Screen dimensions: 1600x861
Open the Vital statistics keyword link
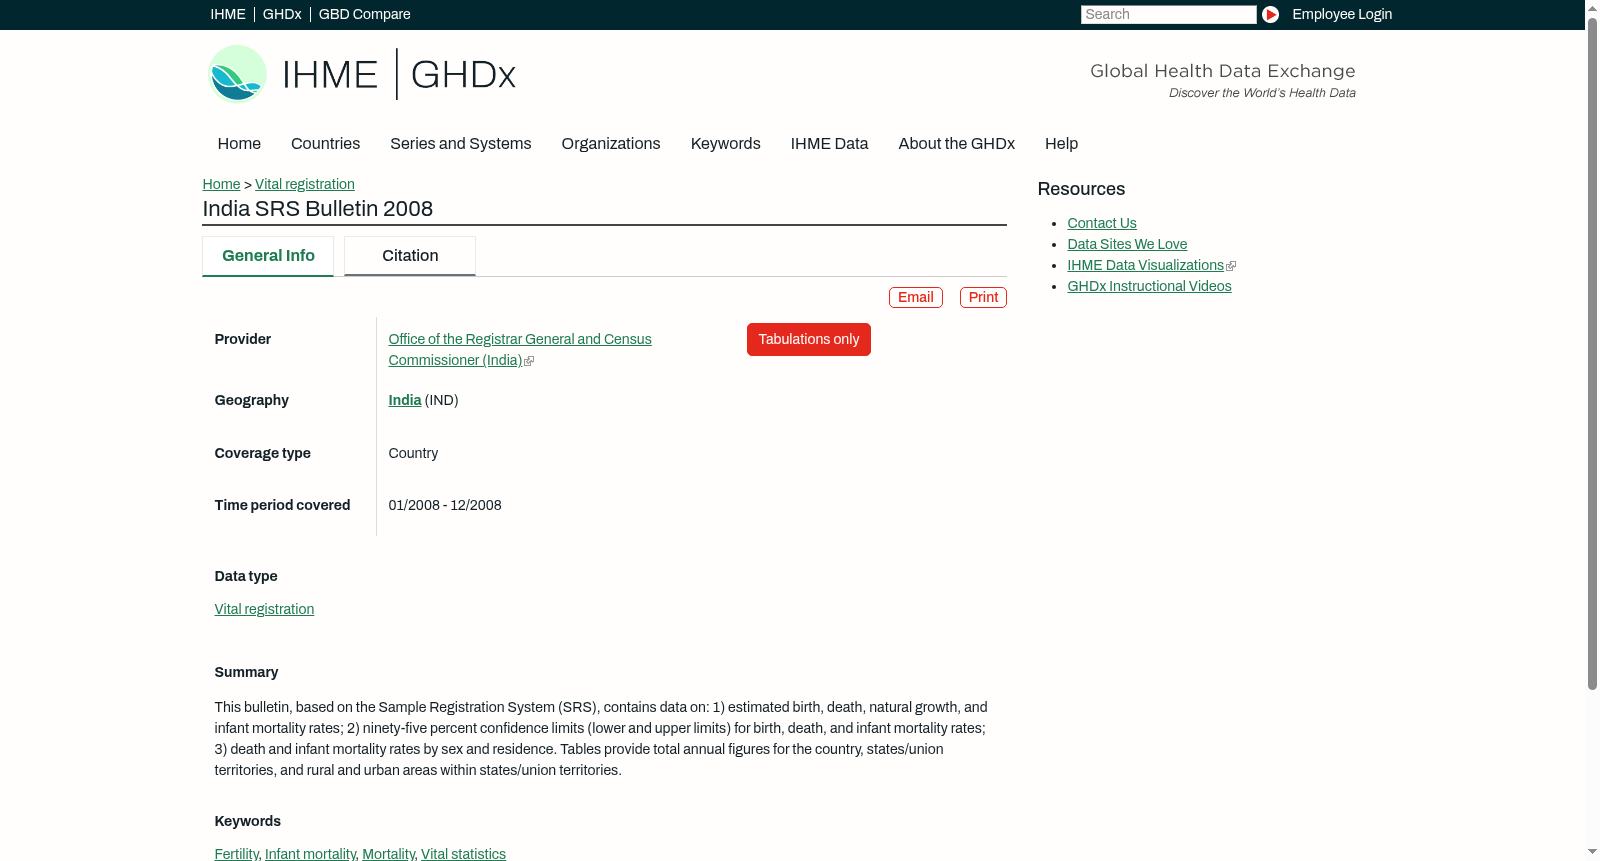[463, 853]
